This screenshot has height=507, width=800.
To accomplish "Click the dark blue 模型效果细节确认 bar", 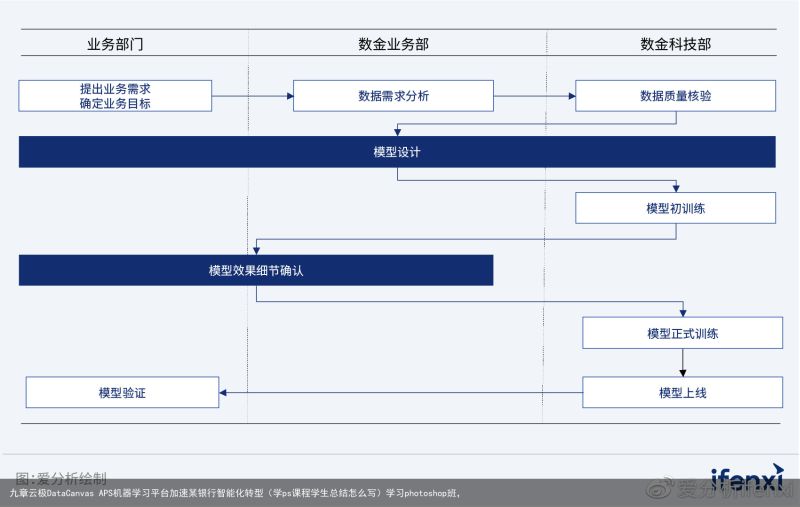I will (256, 270).
